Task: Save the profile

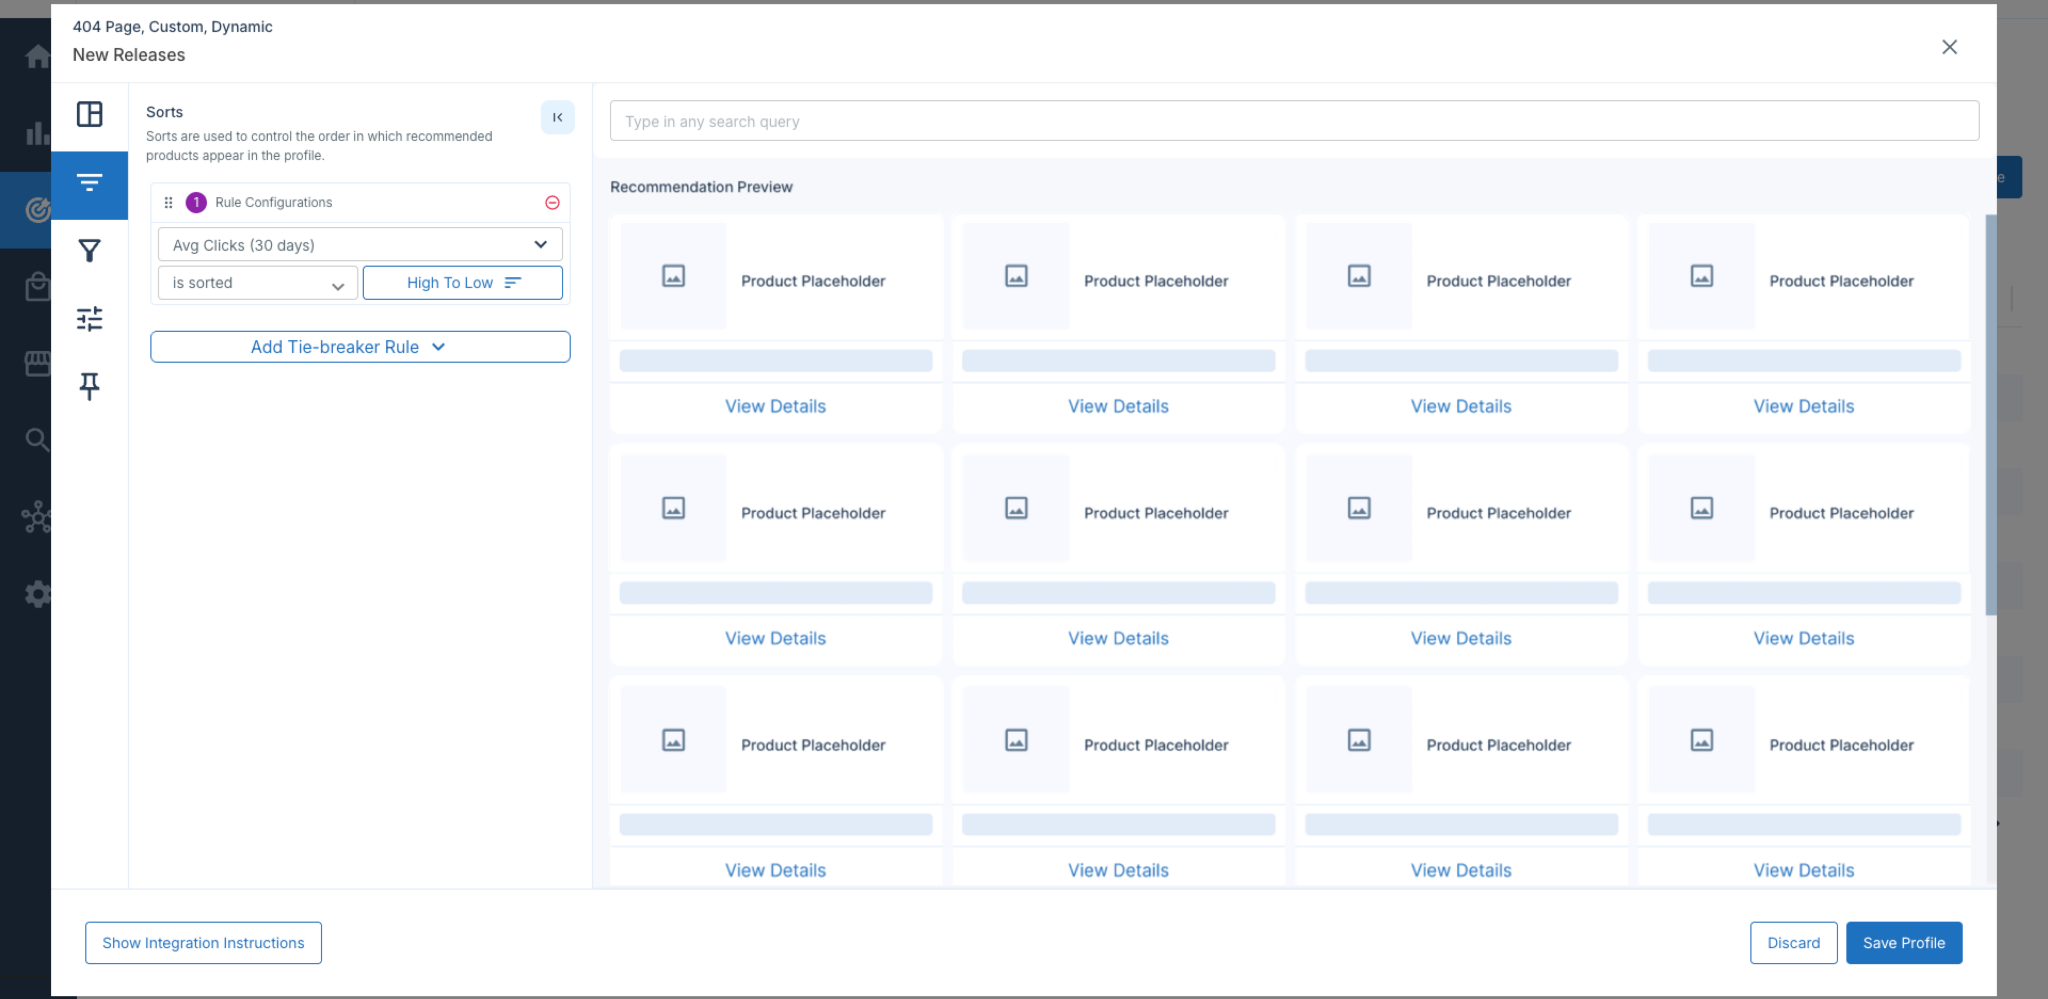Action: pos(1904,943)
